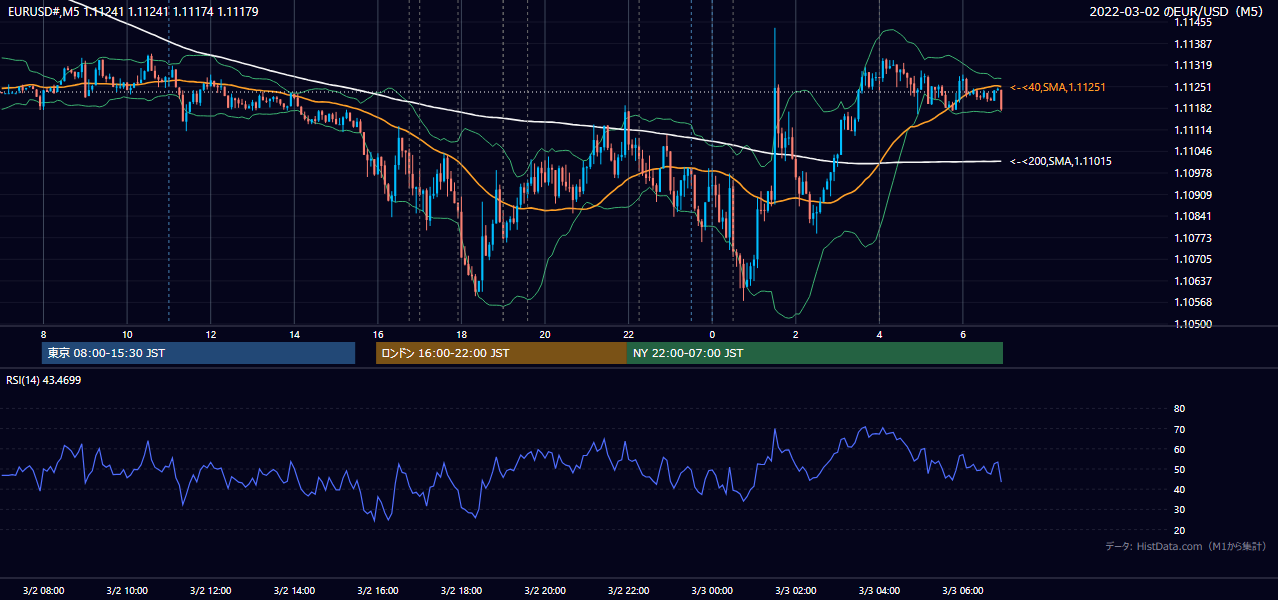Click hour label 22 under price chart
The height and width of the screenshot is (600, 1278).
pos(629,334)
